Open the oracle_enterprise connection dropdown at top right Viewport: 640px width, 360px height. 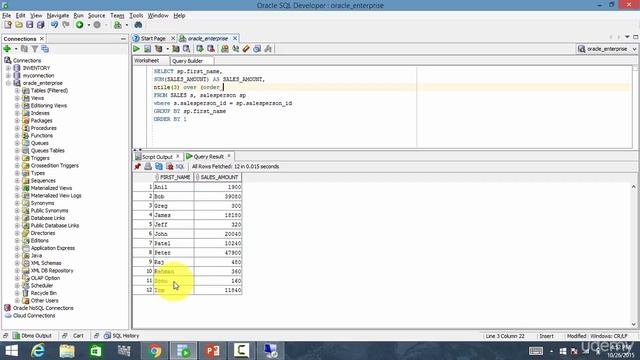[x=634, y=49]
